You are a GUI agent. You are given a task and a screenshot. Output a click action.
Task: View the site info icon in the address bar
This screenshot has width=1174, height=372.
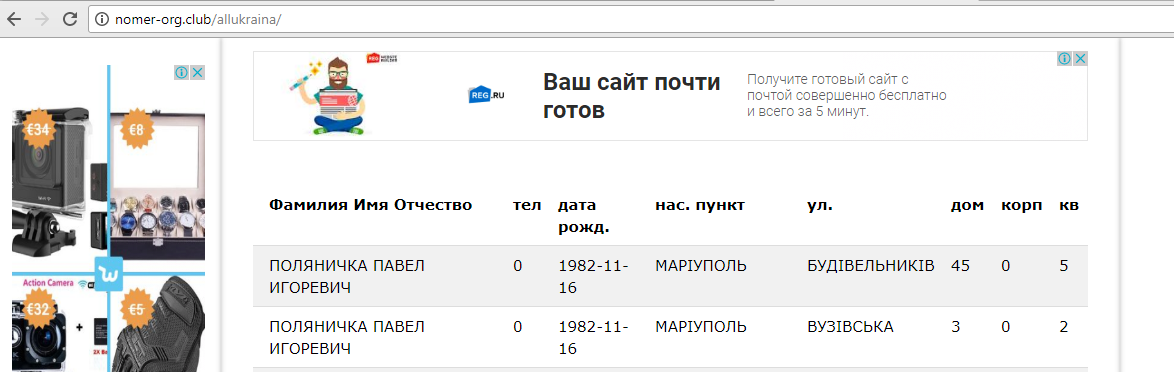pos(103,19)
